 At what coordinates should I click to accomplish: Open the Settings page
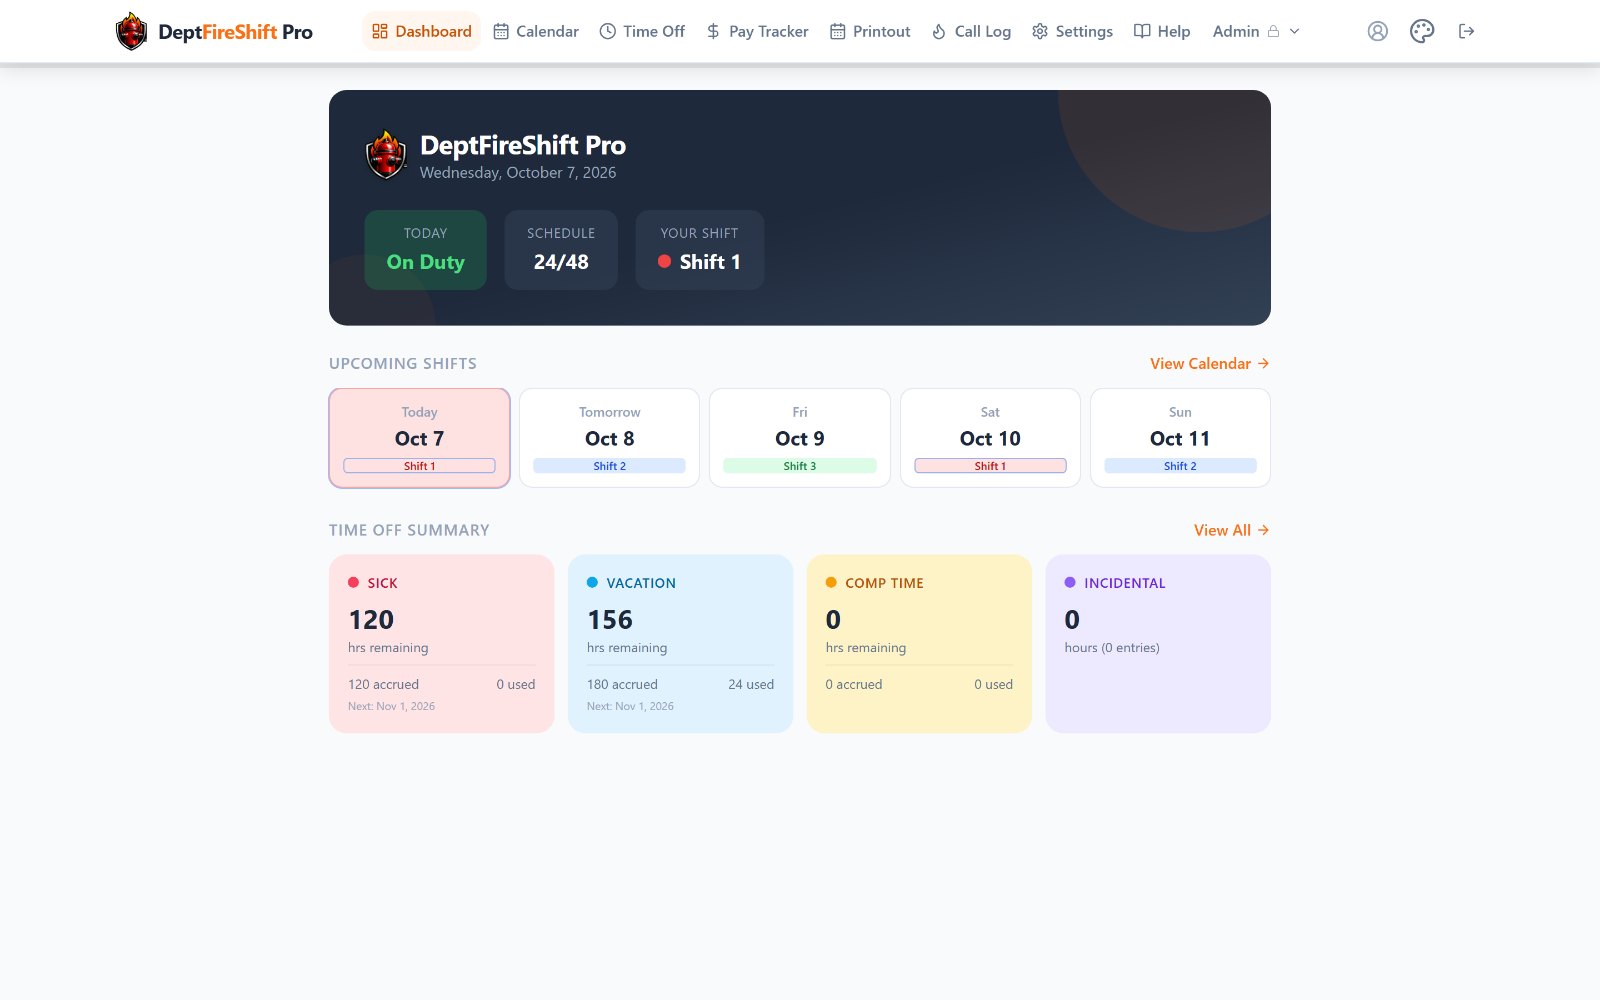(1072, 31)
